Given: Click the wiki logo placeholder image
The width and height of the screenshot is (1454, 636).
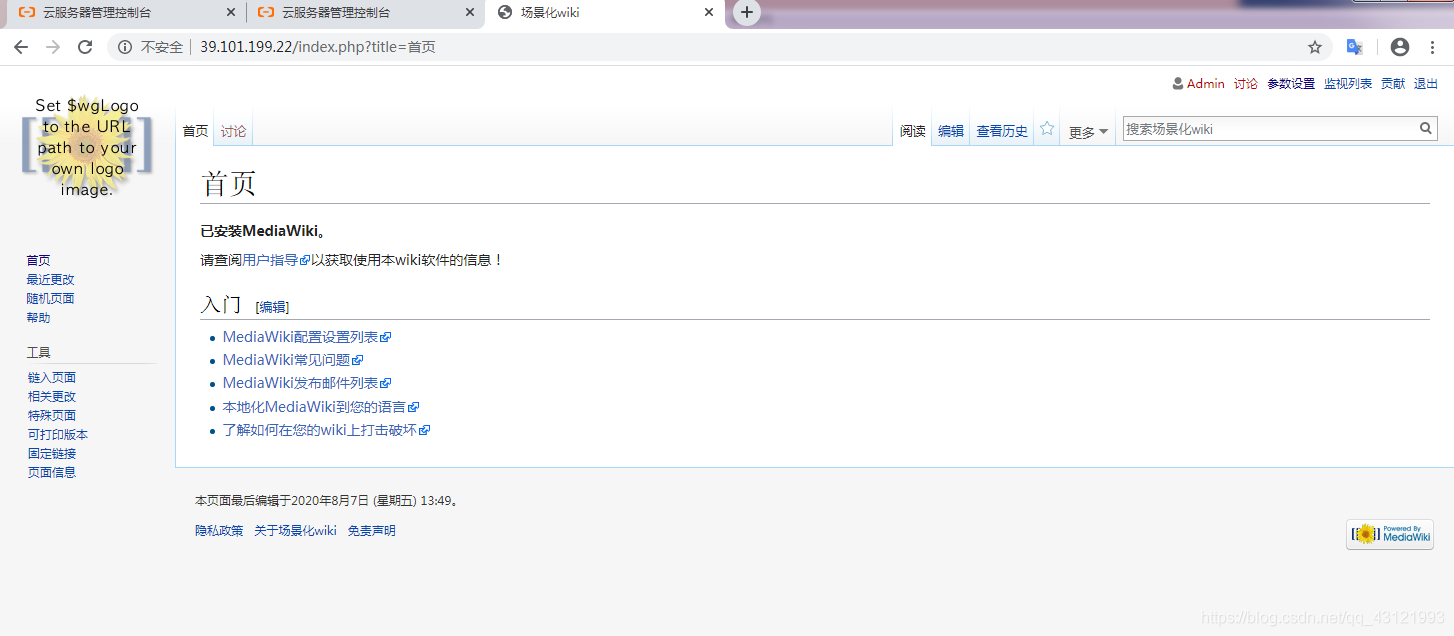Looking at the screenshot, I should (x=87, y=147).
